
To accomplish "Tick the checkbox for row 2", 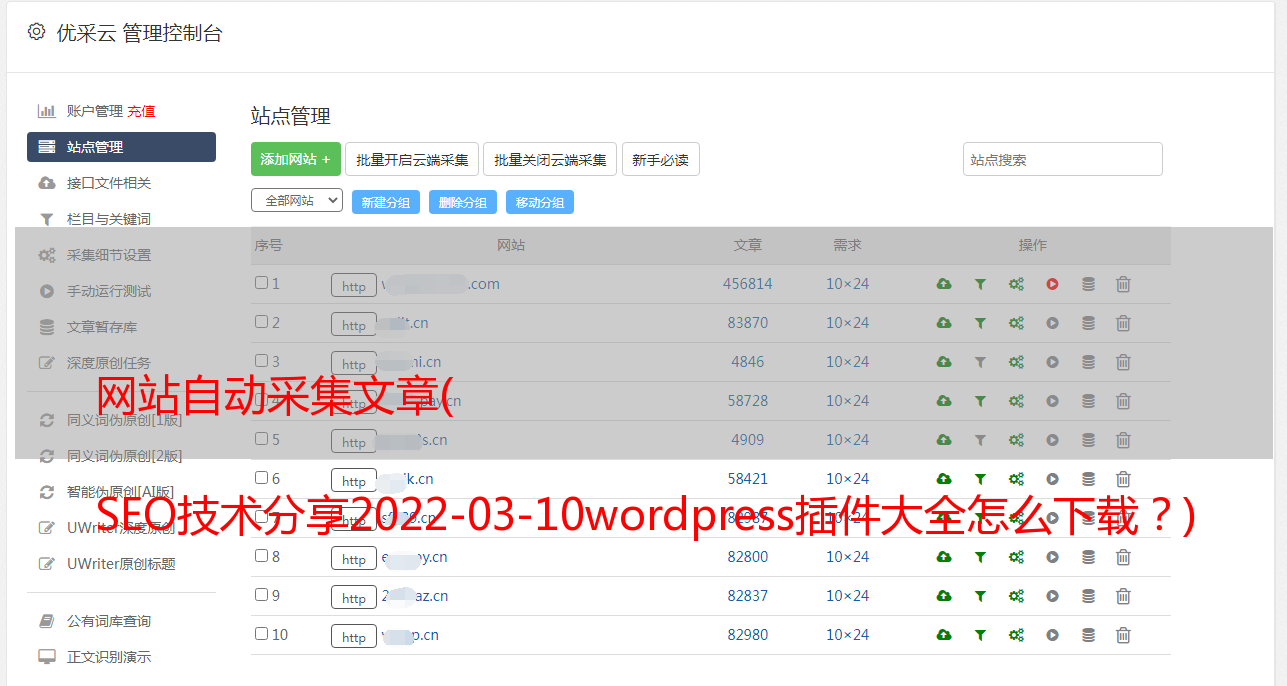I will 261,322.
